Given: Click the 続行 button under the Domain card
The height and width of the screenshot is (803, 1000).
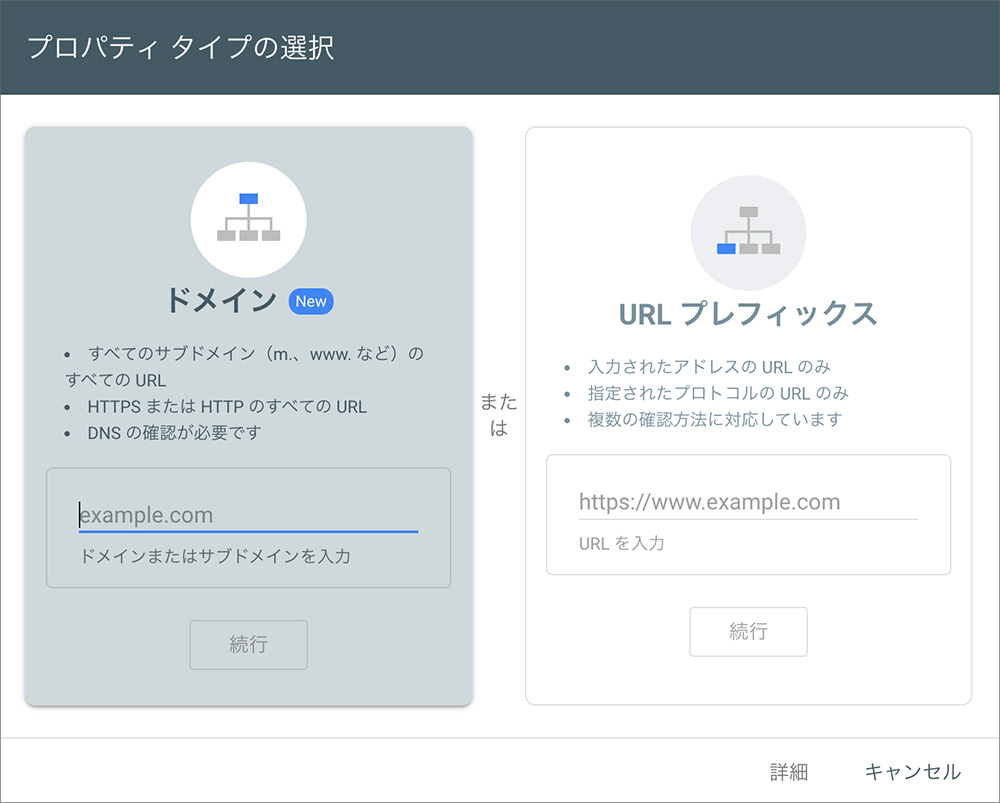Looking at the screenshot, I should [248, 644].
